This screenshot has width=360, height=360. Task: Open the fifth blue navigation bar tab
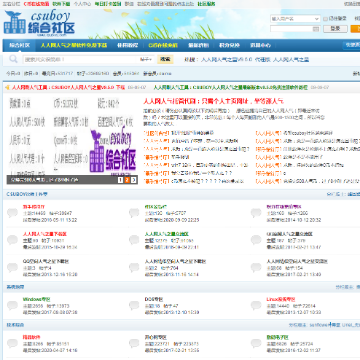tap(198, 45)
